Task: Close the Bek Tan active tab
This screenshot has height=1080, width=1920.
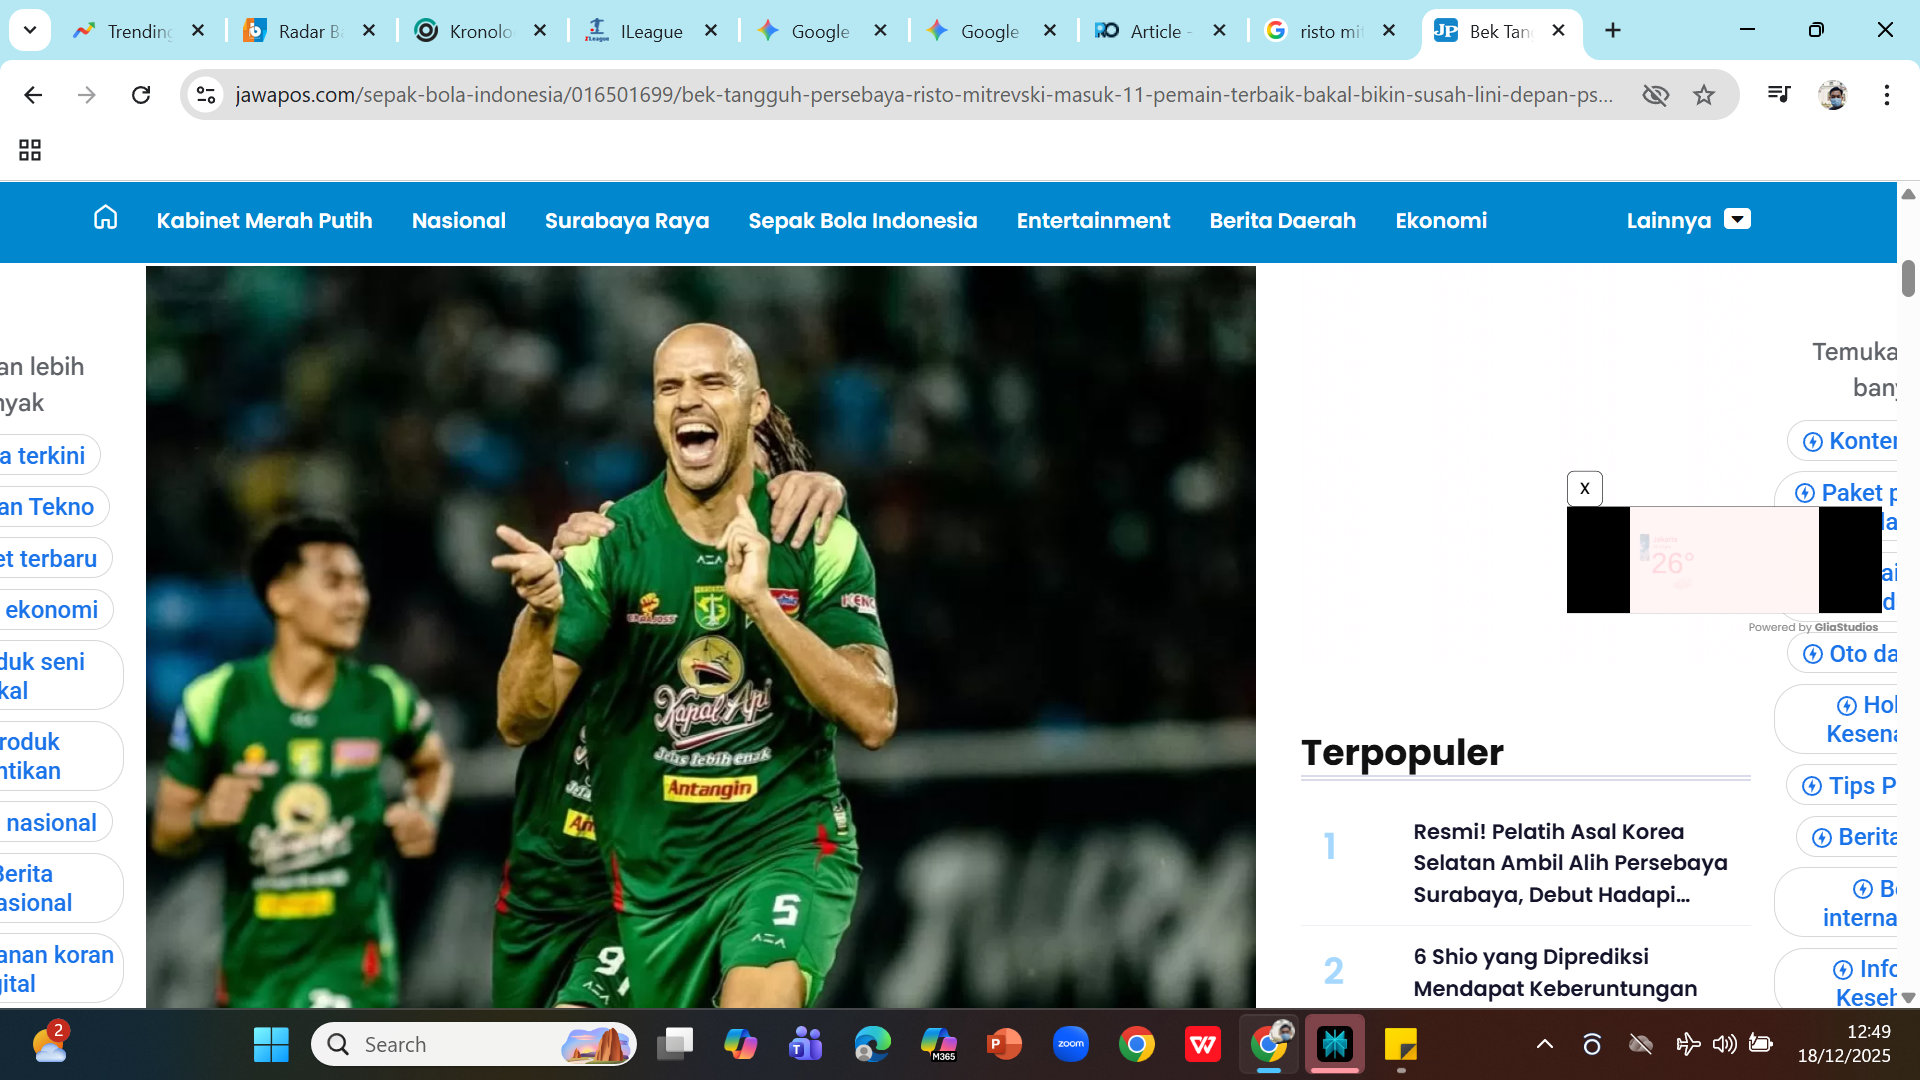Action: pos(1558,31)
